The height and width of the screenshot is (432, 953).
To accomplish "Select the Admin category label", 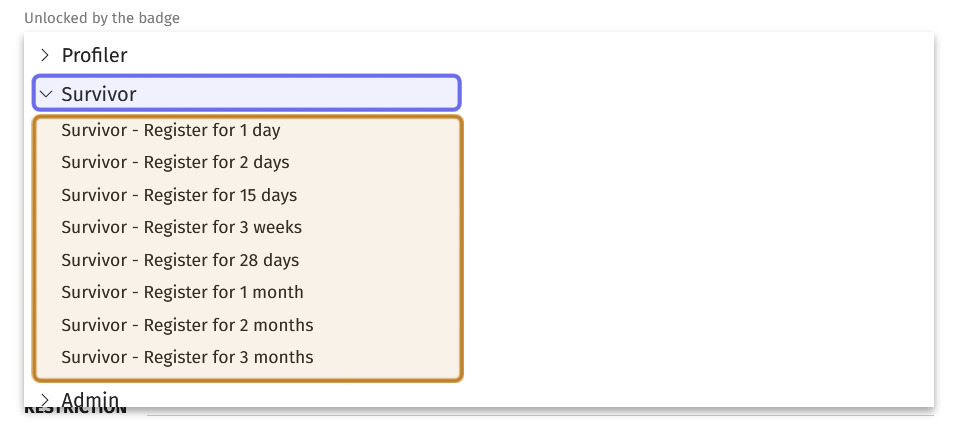I will [x=90, y=399].
